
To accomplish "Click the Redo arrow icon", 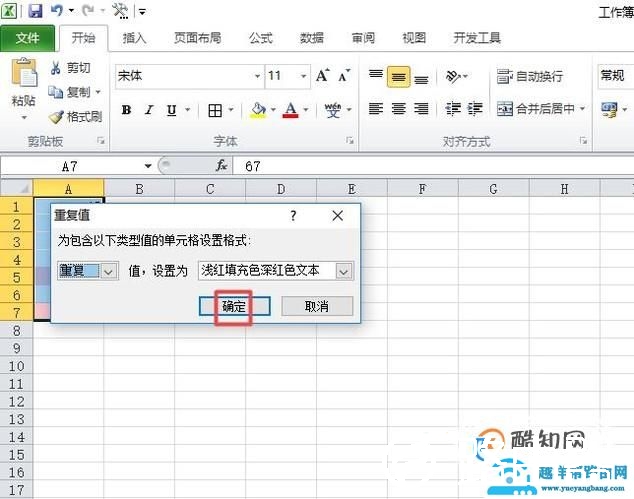I will [x=88, y=11].
